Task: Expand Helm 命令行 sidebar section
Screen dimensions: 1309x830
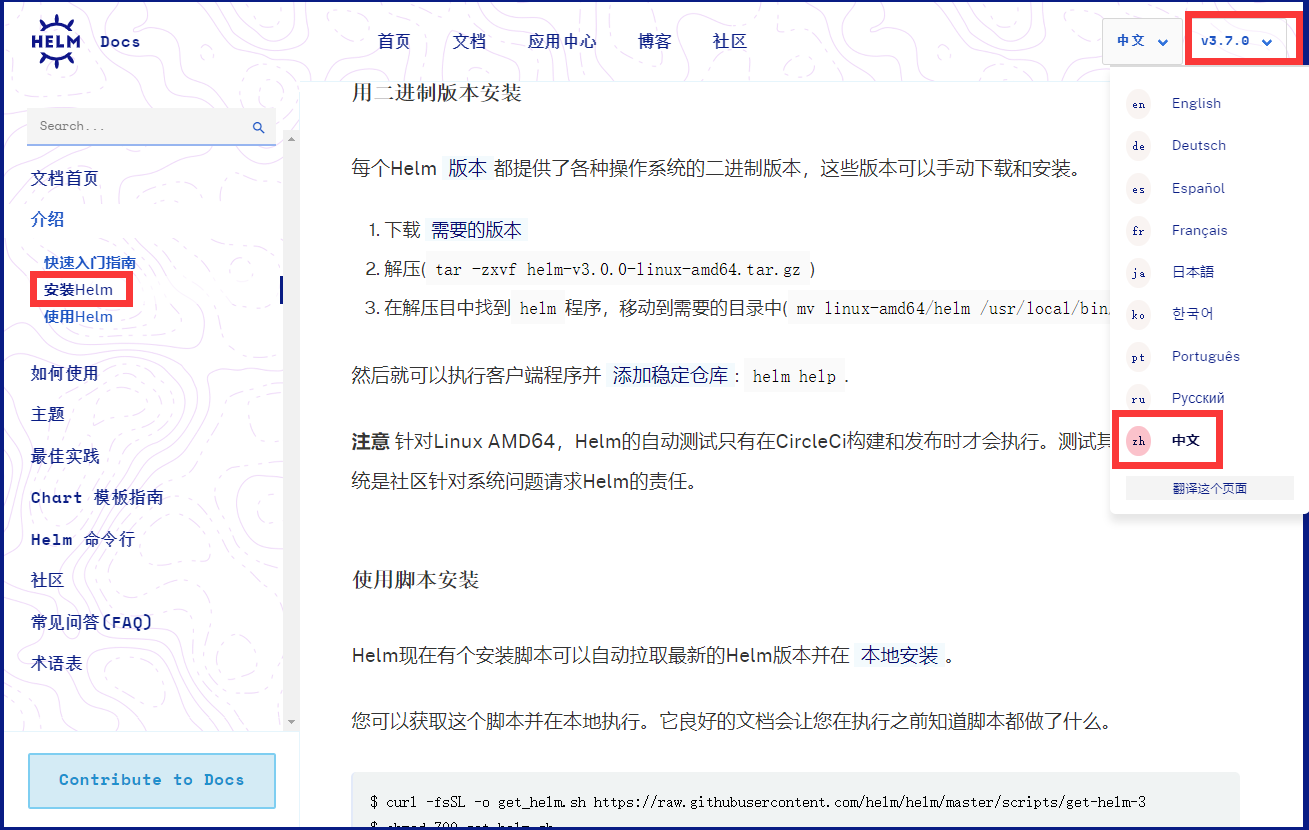Action: (83, 540)
